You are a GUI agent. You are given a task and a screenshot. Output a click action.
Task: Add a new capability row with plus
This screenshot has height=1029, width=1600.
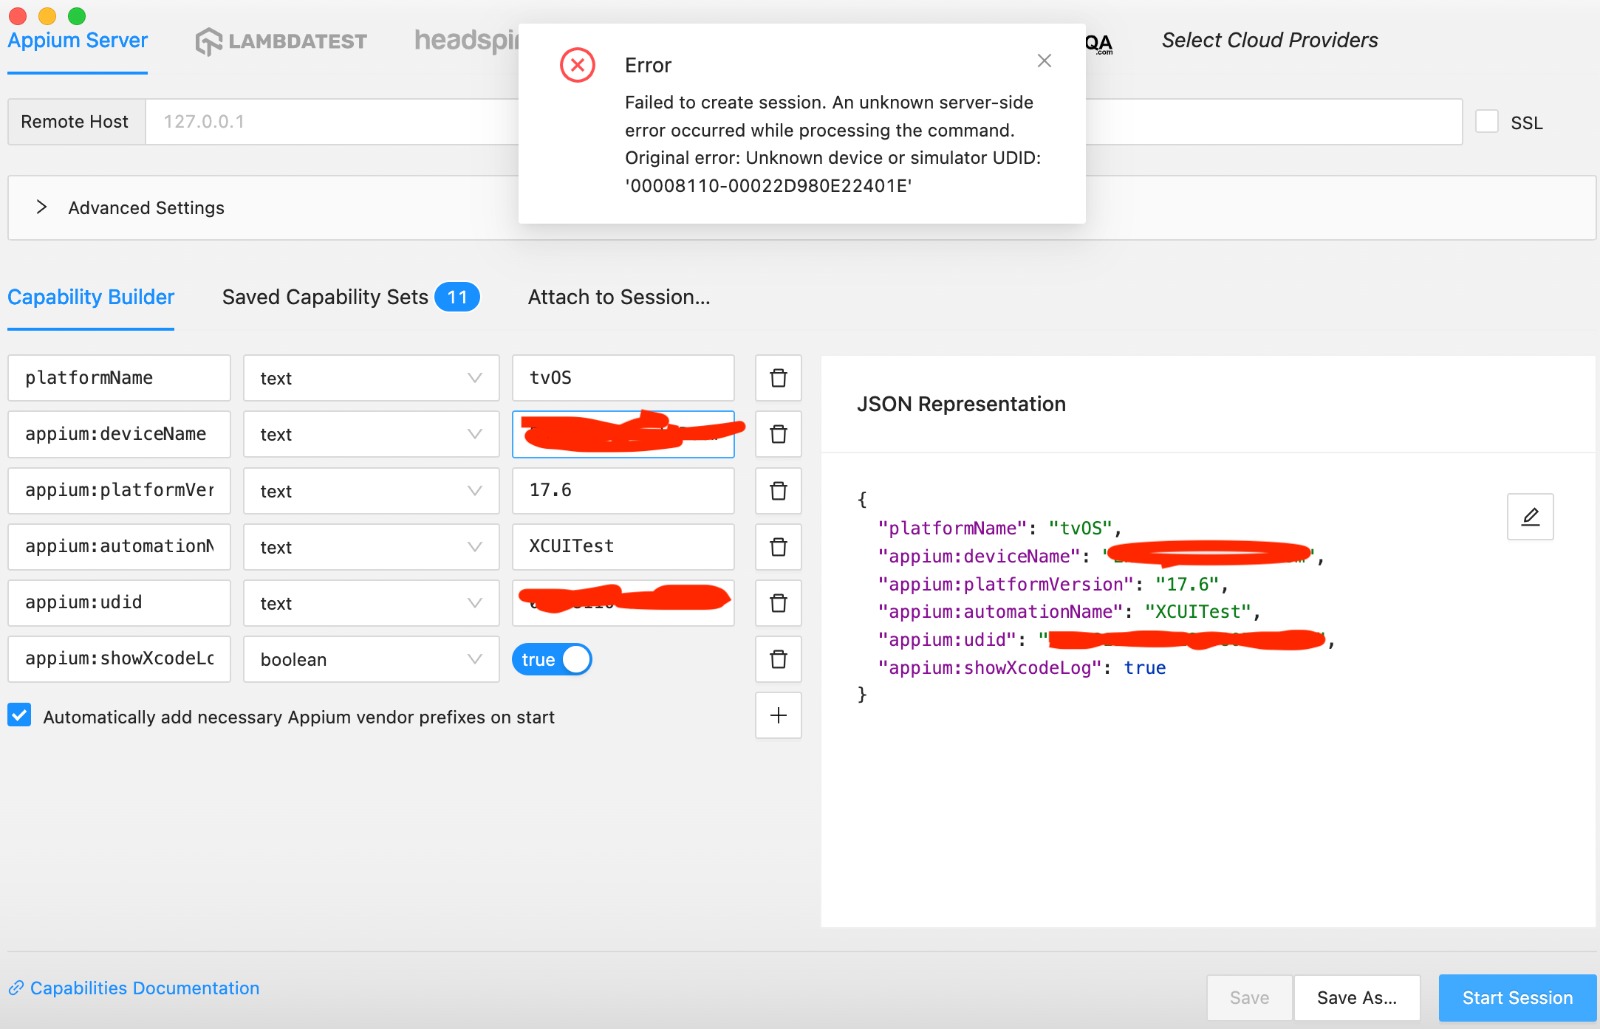pyautogui.click(x=778, y=715)
